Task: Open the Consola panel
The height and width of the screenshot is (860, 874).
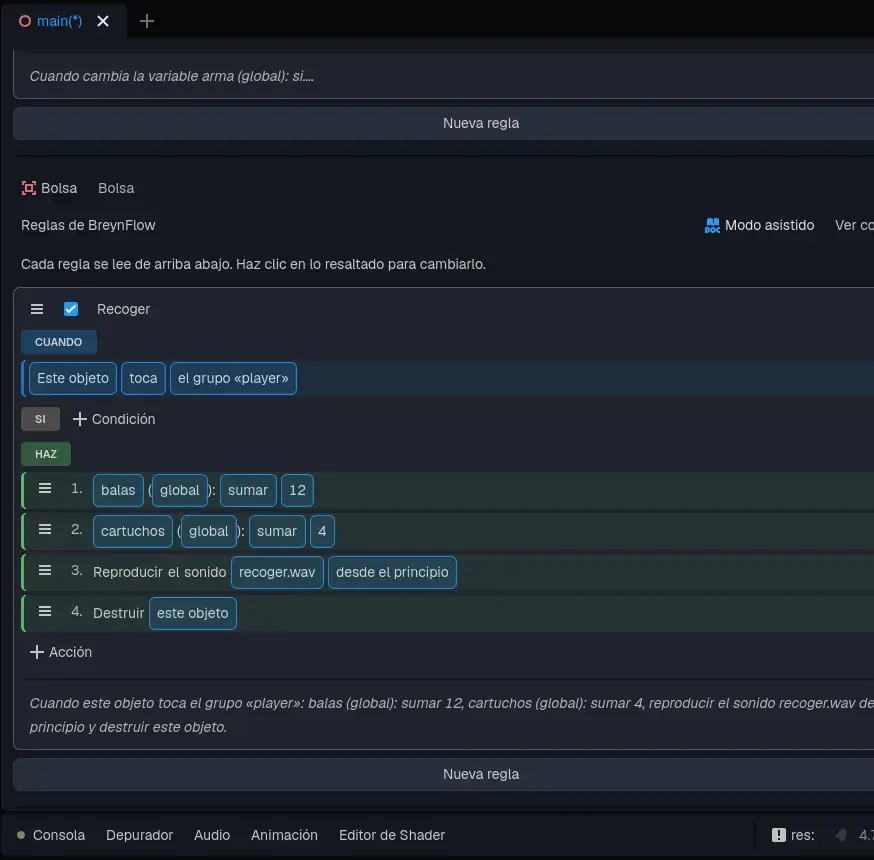Action: coord(59,835)
